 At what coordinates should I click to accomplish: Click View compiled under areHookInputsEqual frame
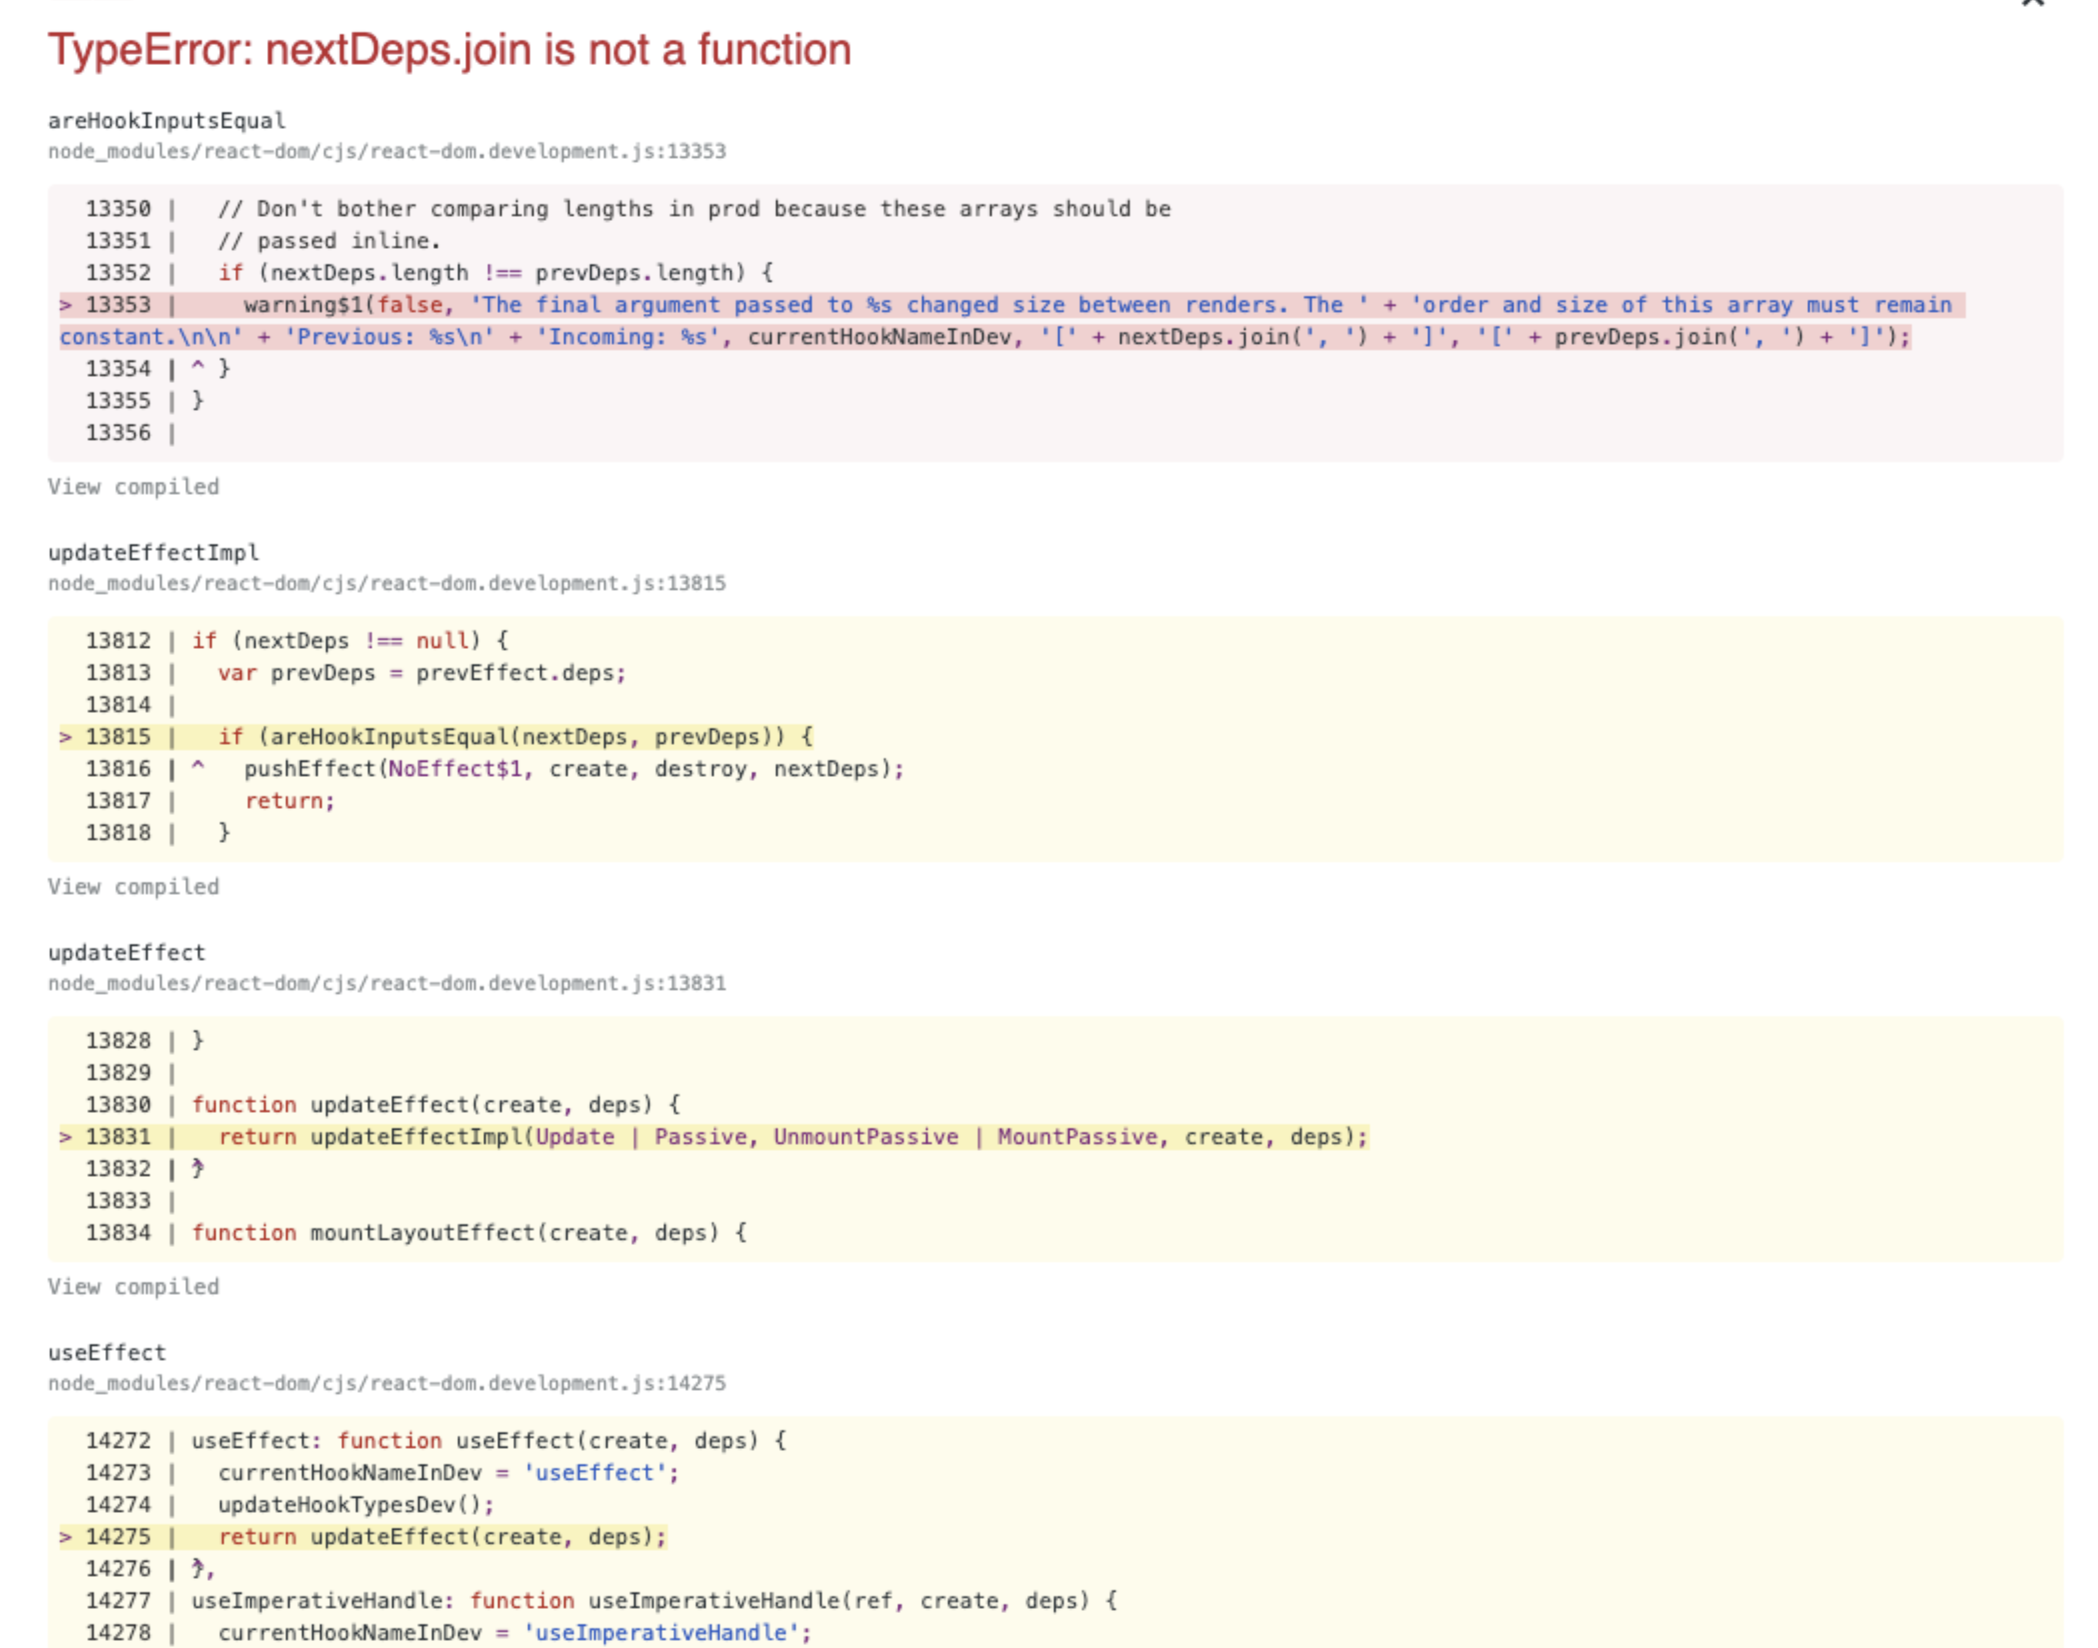click(133, 487)
